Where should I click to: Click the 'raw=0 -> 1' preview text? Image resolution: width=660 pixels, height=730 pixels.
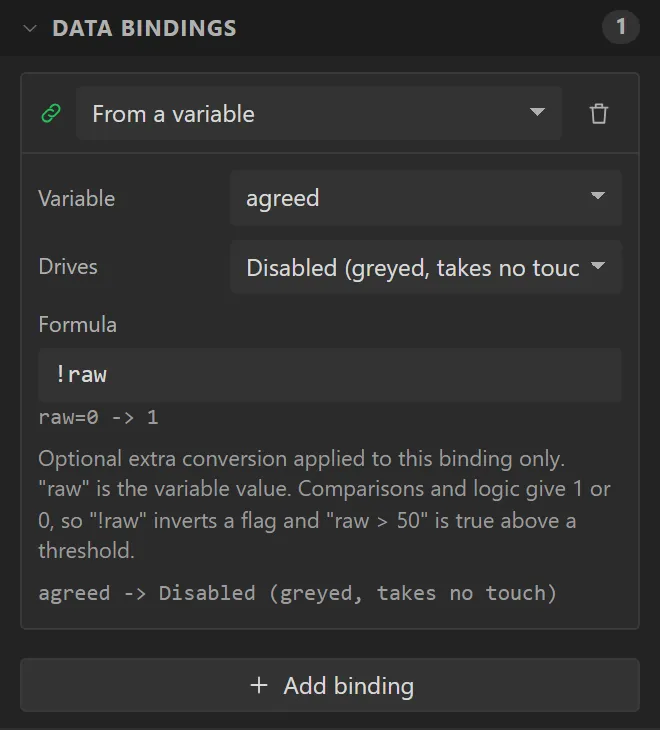98,417
